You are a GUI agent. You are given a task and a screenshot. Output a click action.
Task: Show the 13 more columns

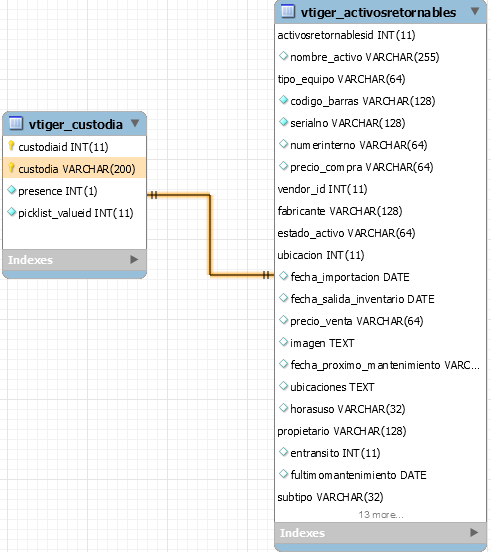[x=381, y=515]
